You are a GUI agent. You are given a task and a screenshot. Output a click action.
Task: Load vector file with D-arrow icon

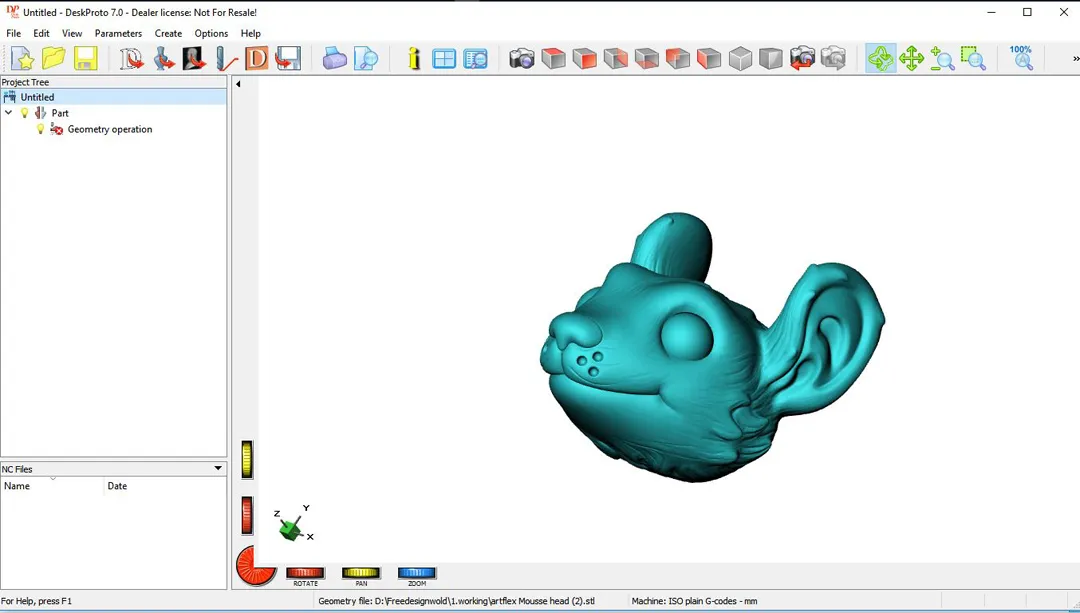point(132,59)
